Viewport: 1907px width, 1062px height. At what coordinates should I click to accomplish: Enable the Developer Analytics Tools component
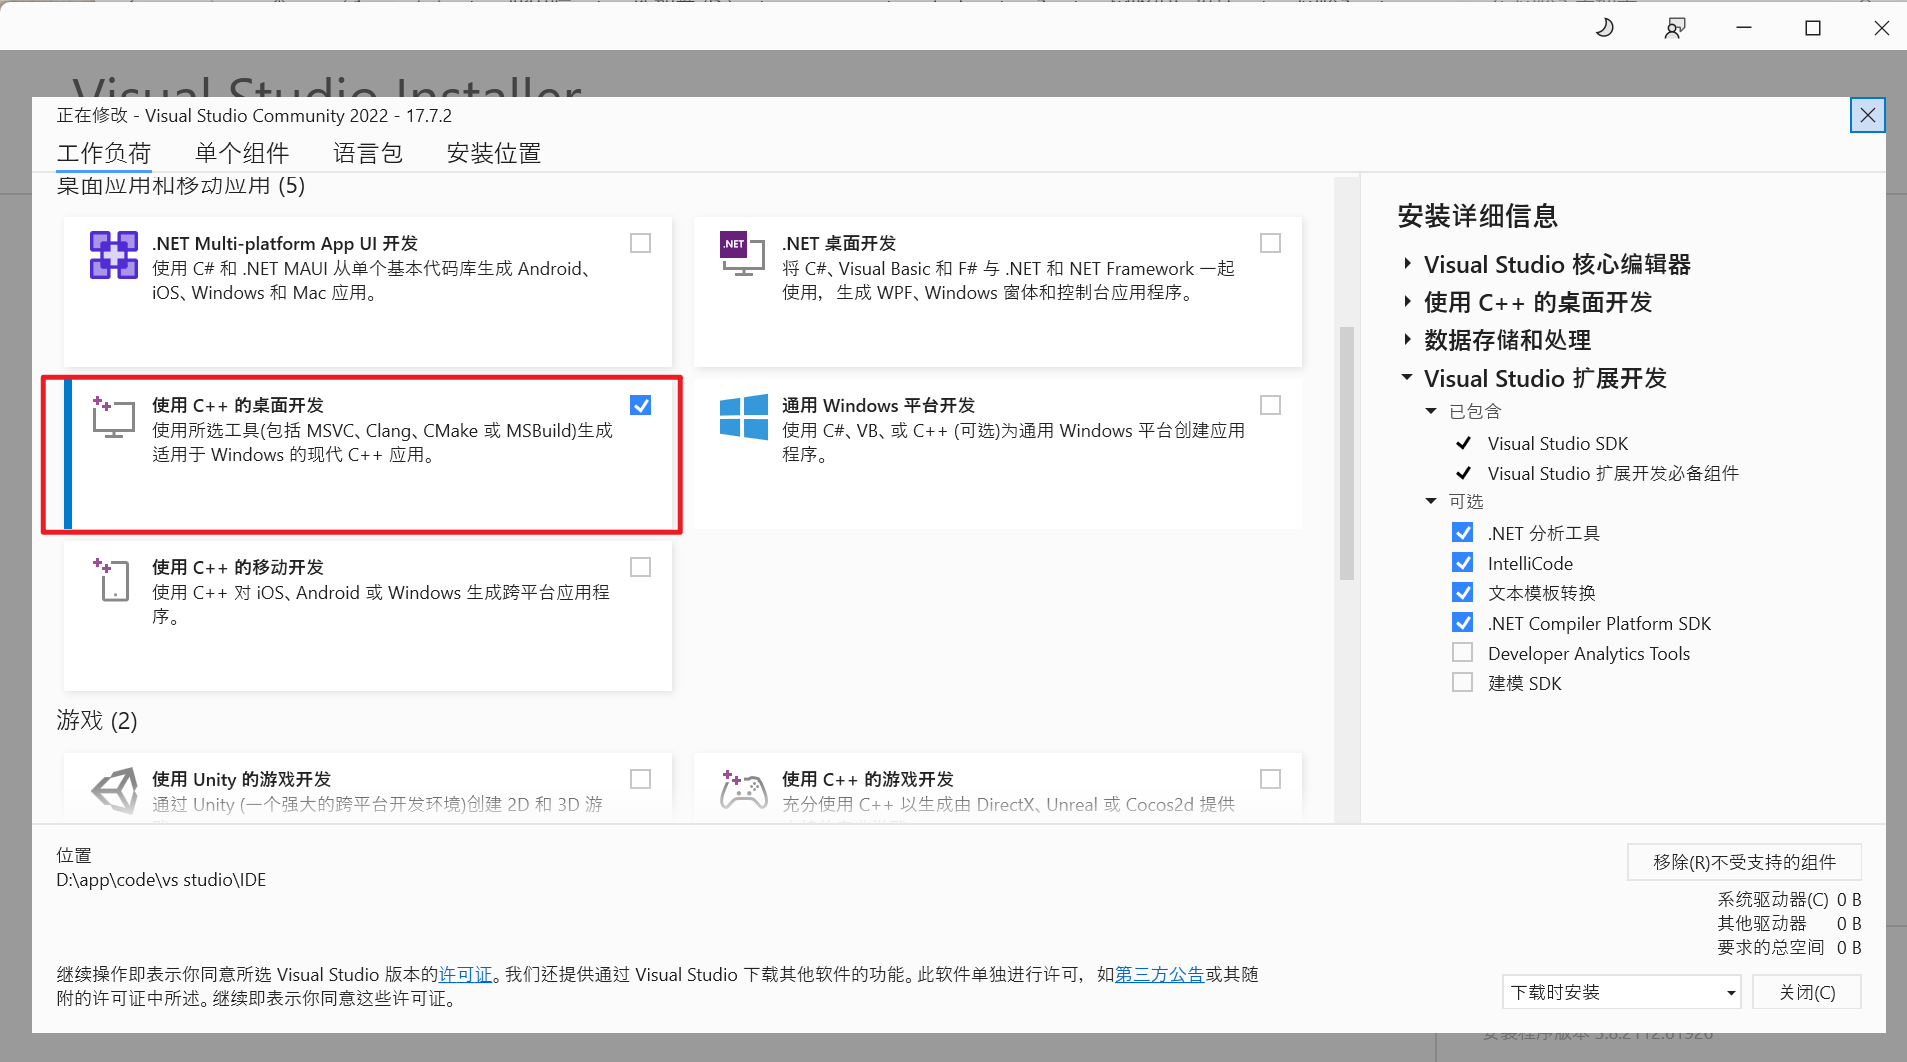tap(1462, 653)
